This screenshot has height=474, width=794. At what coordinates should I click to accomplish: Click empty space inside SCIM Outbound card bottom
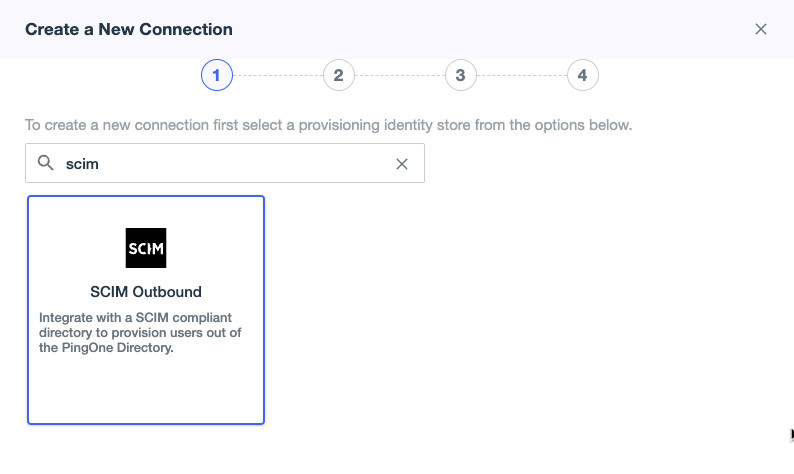point(146,395)
